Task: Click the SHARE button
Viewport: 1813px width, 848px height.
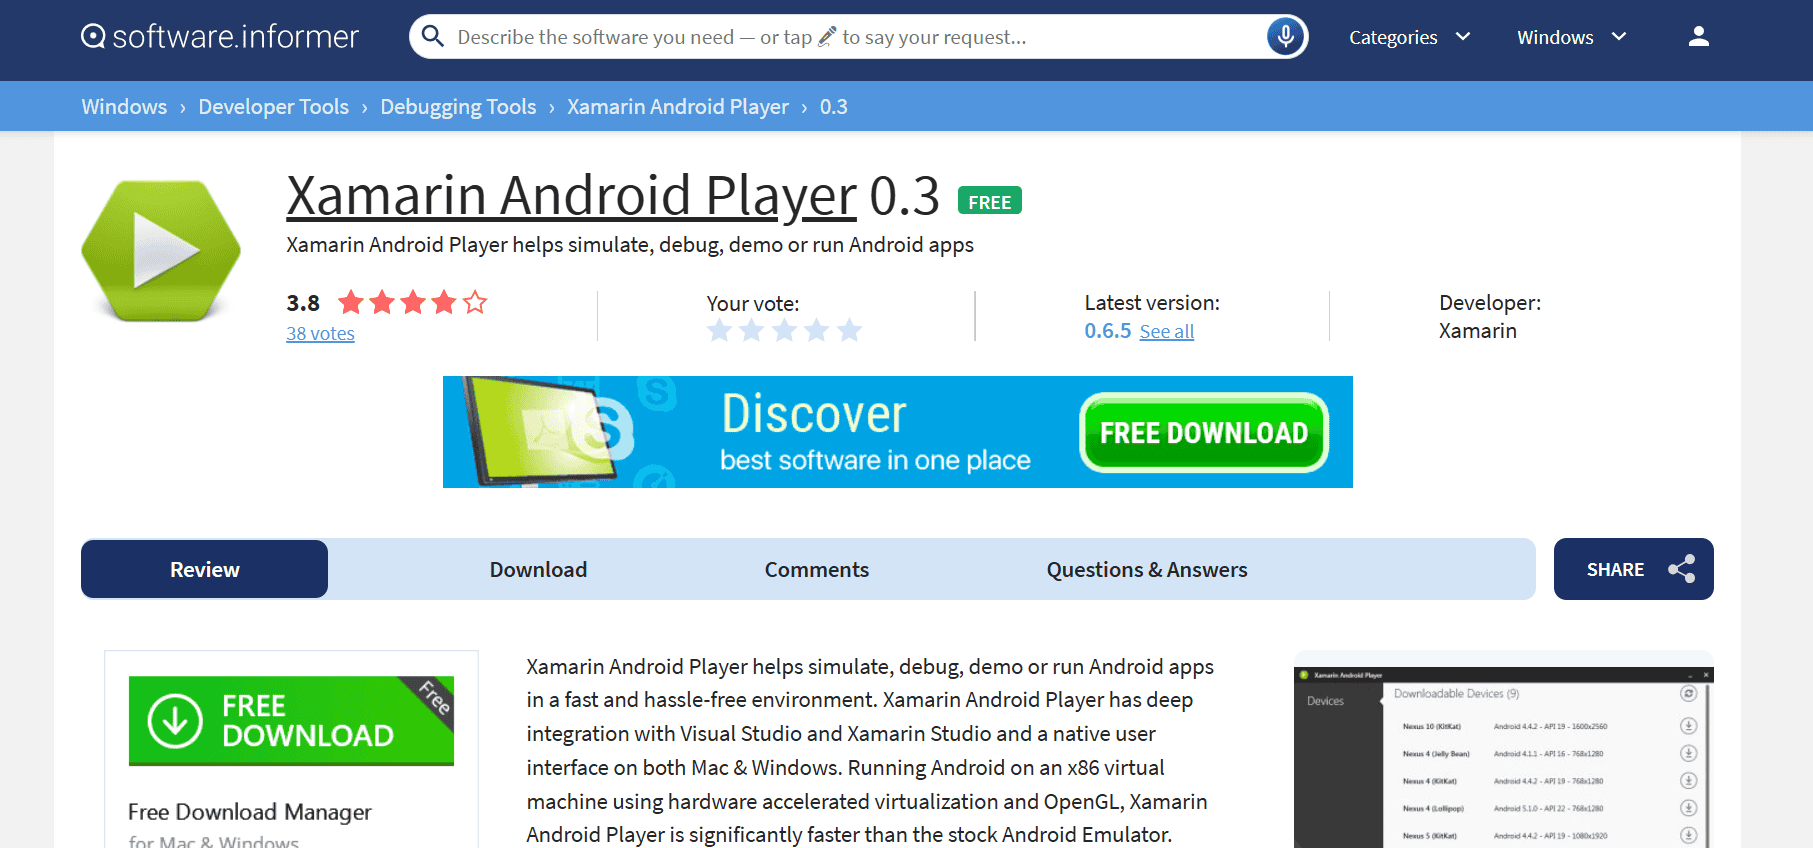Action: (x=1633, y=569)
